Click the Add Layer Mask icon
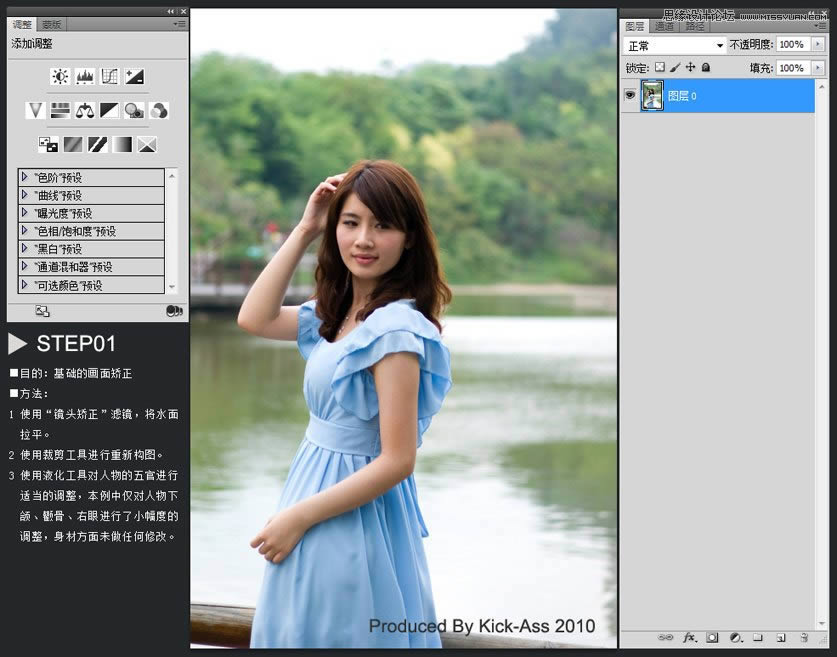 pos(712,637)
